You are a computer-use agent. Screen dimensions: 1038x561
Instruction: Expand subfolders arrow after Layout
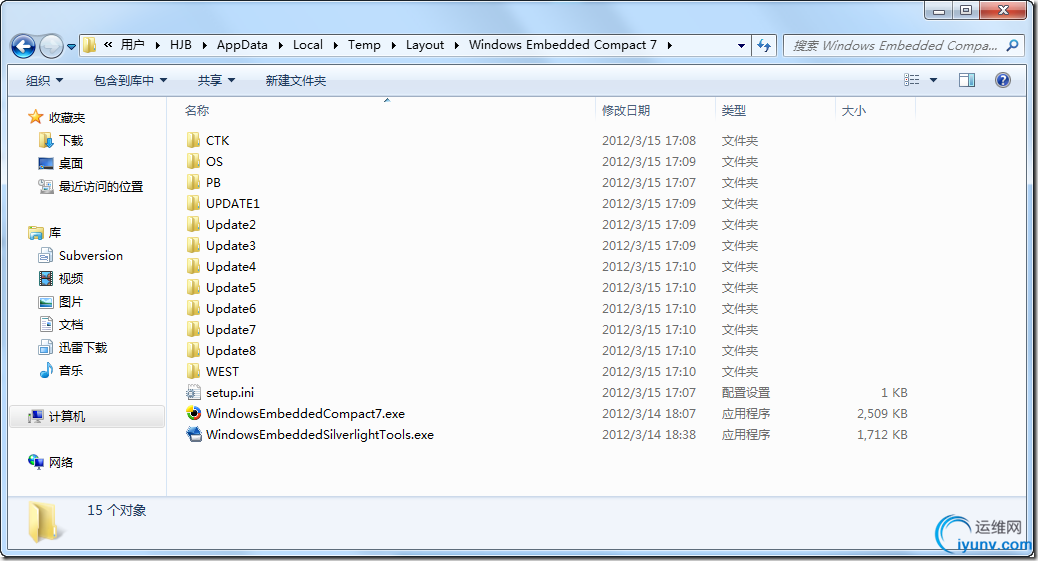(x=457, y=45)
